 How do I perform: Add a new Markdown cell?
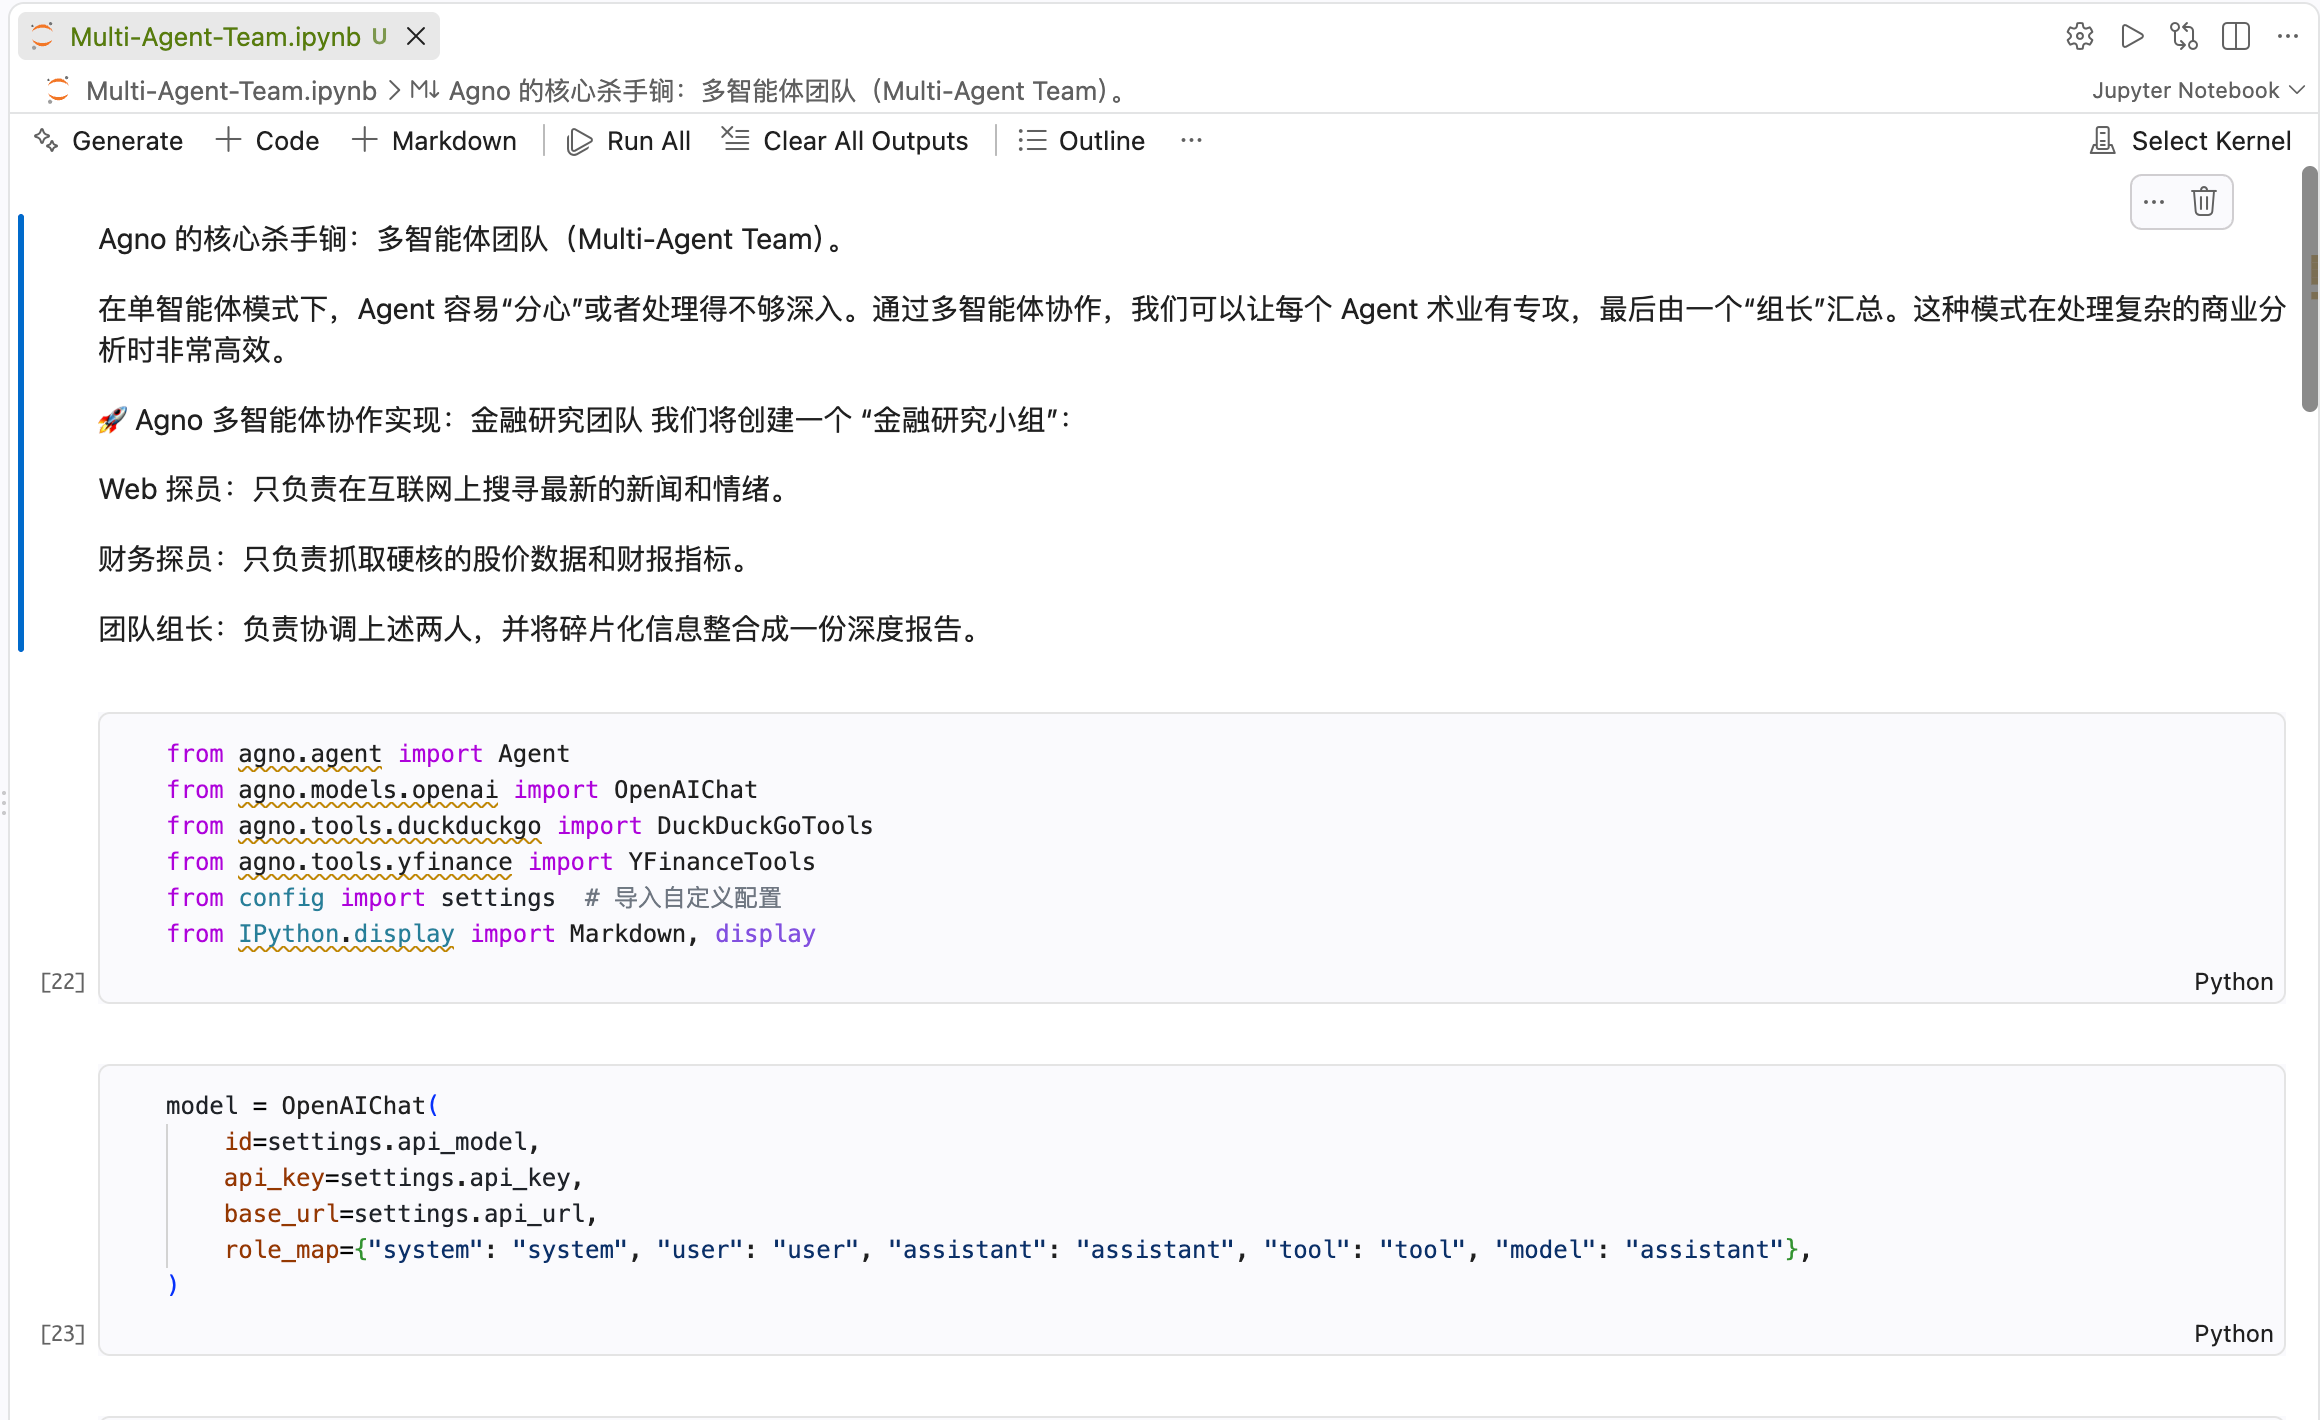[435, 141]
